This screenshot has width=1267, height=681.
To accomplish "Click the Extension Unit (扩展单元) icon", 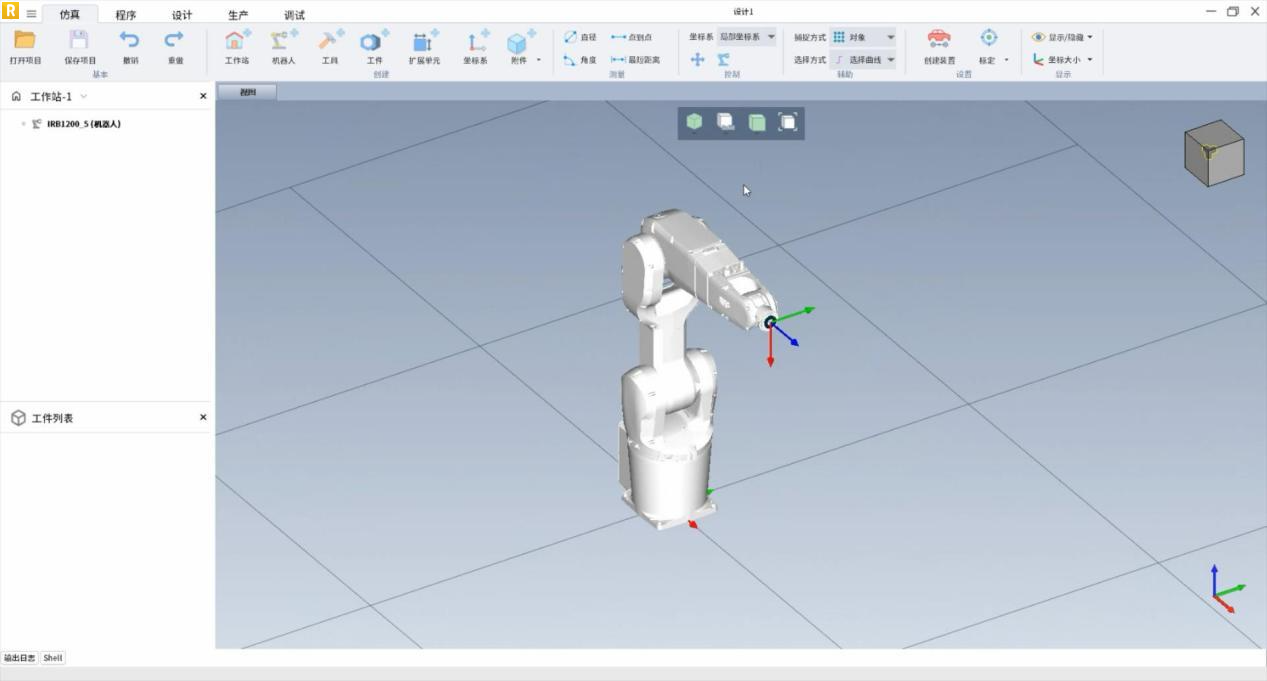I will point(424,41).
